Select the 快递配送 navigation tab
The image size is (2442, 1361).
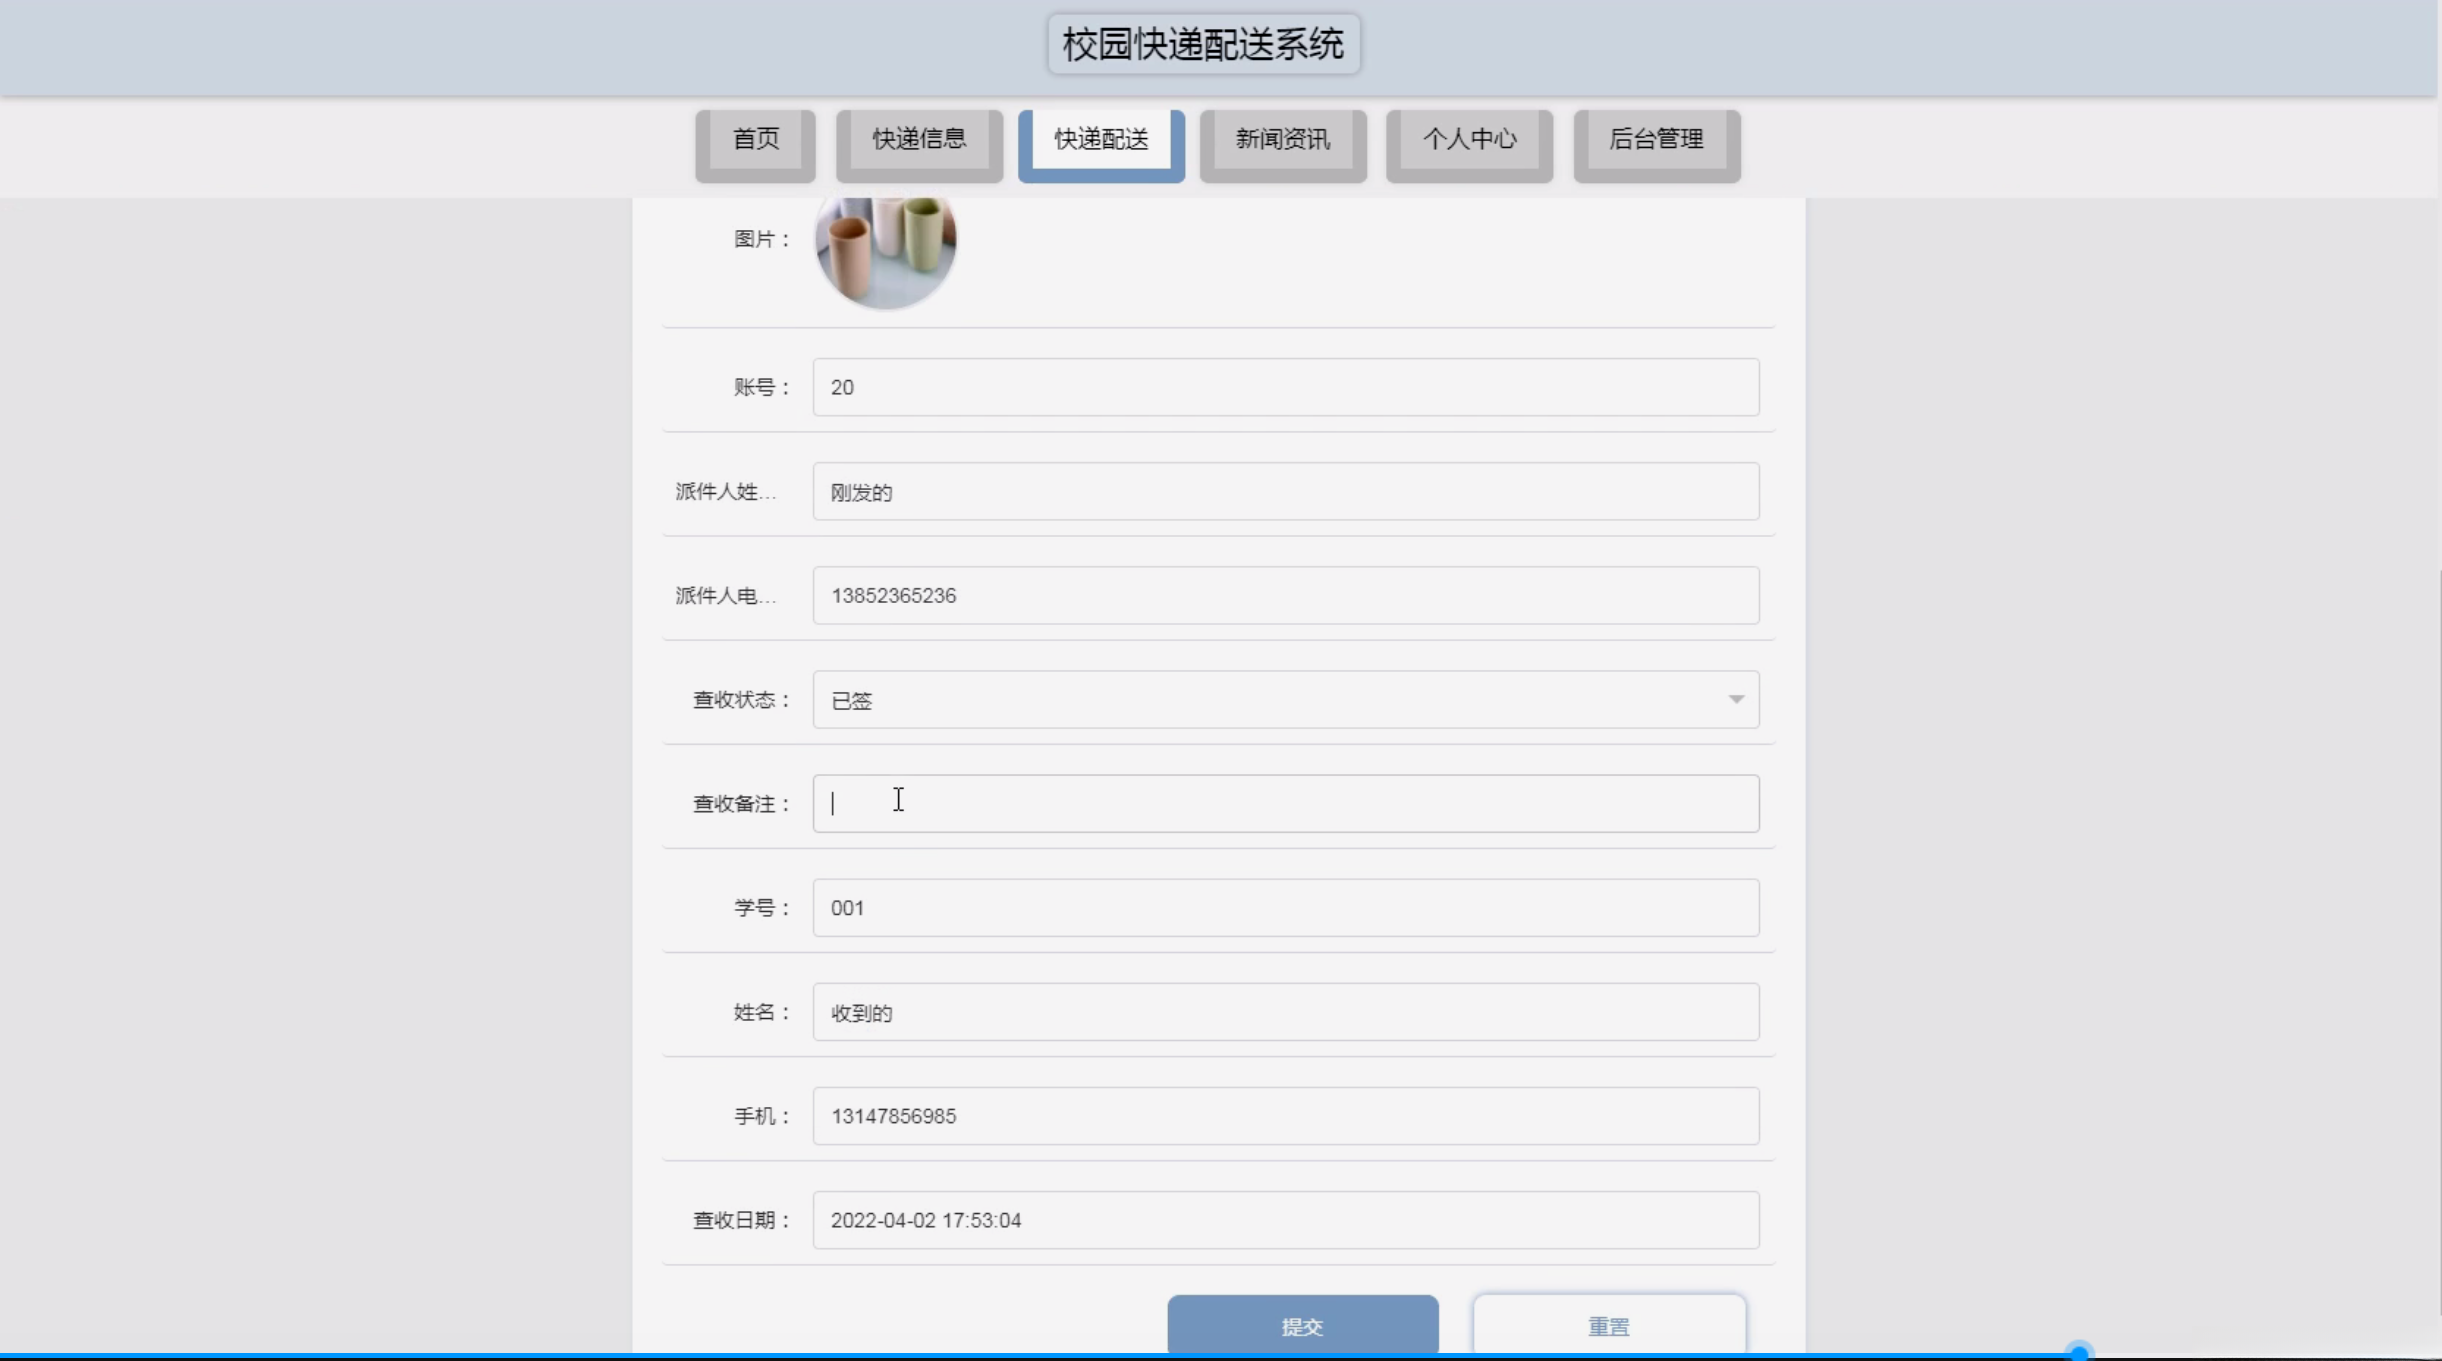point(1100,140)
